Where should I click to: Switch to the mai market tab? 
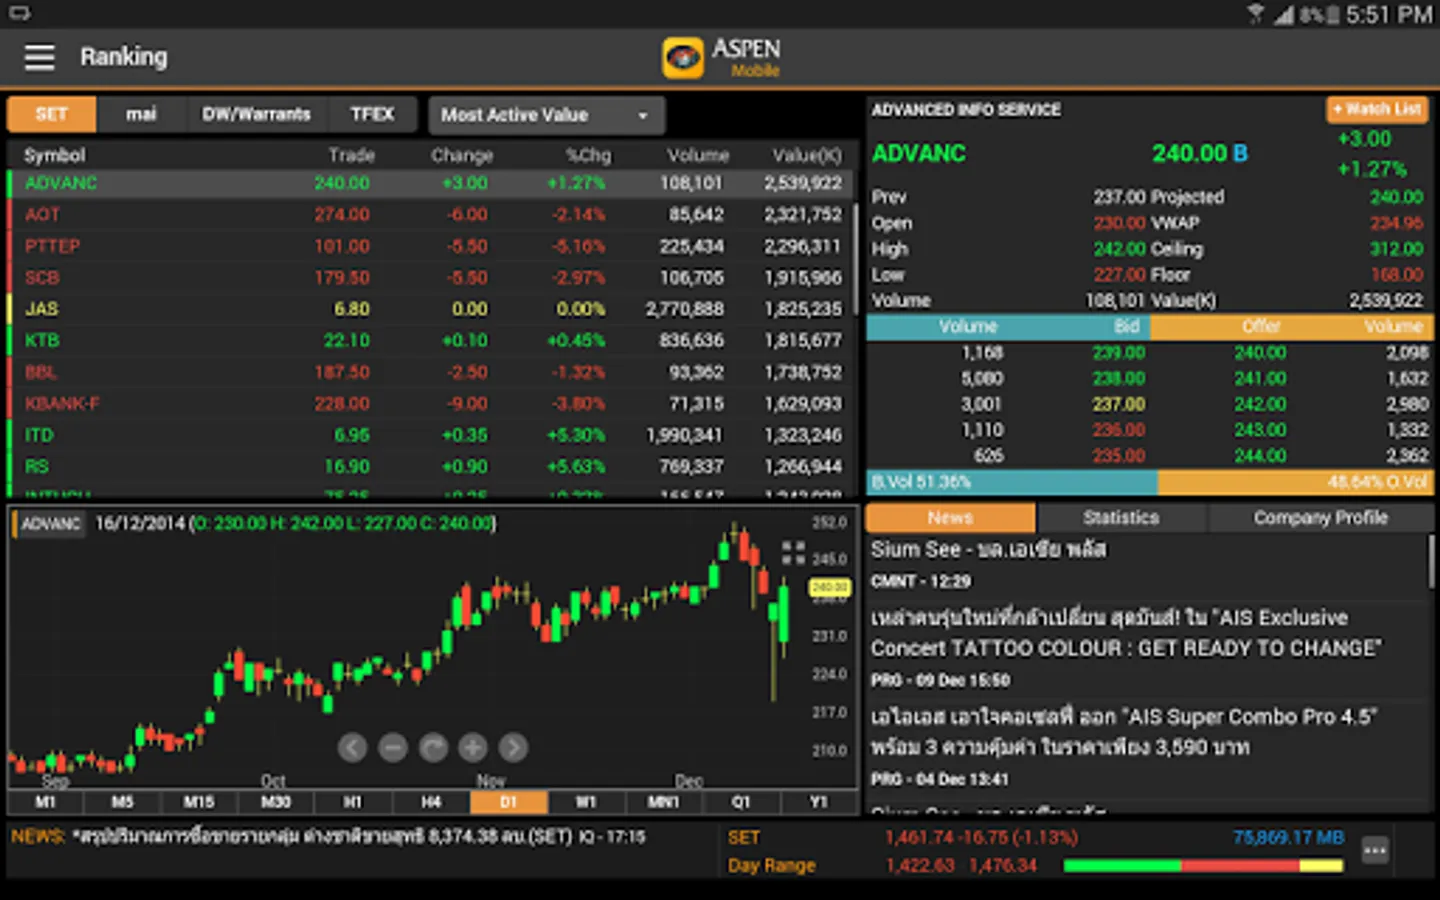[x=141, y=114]
